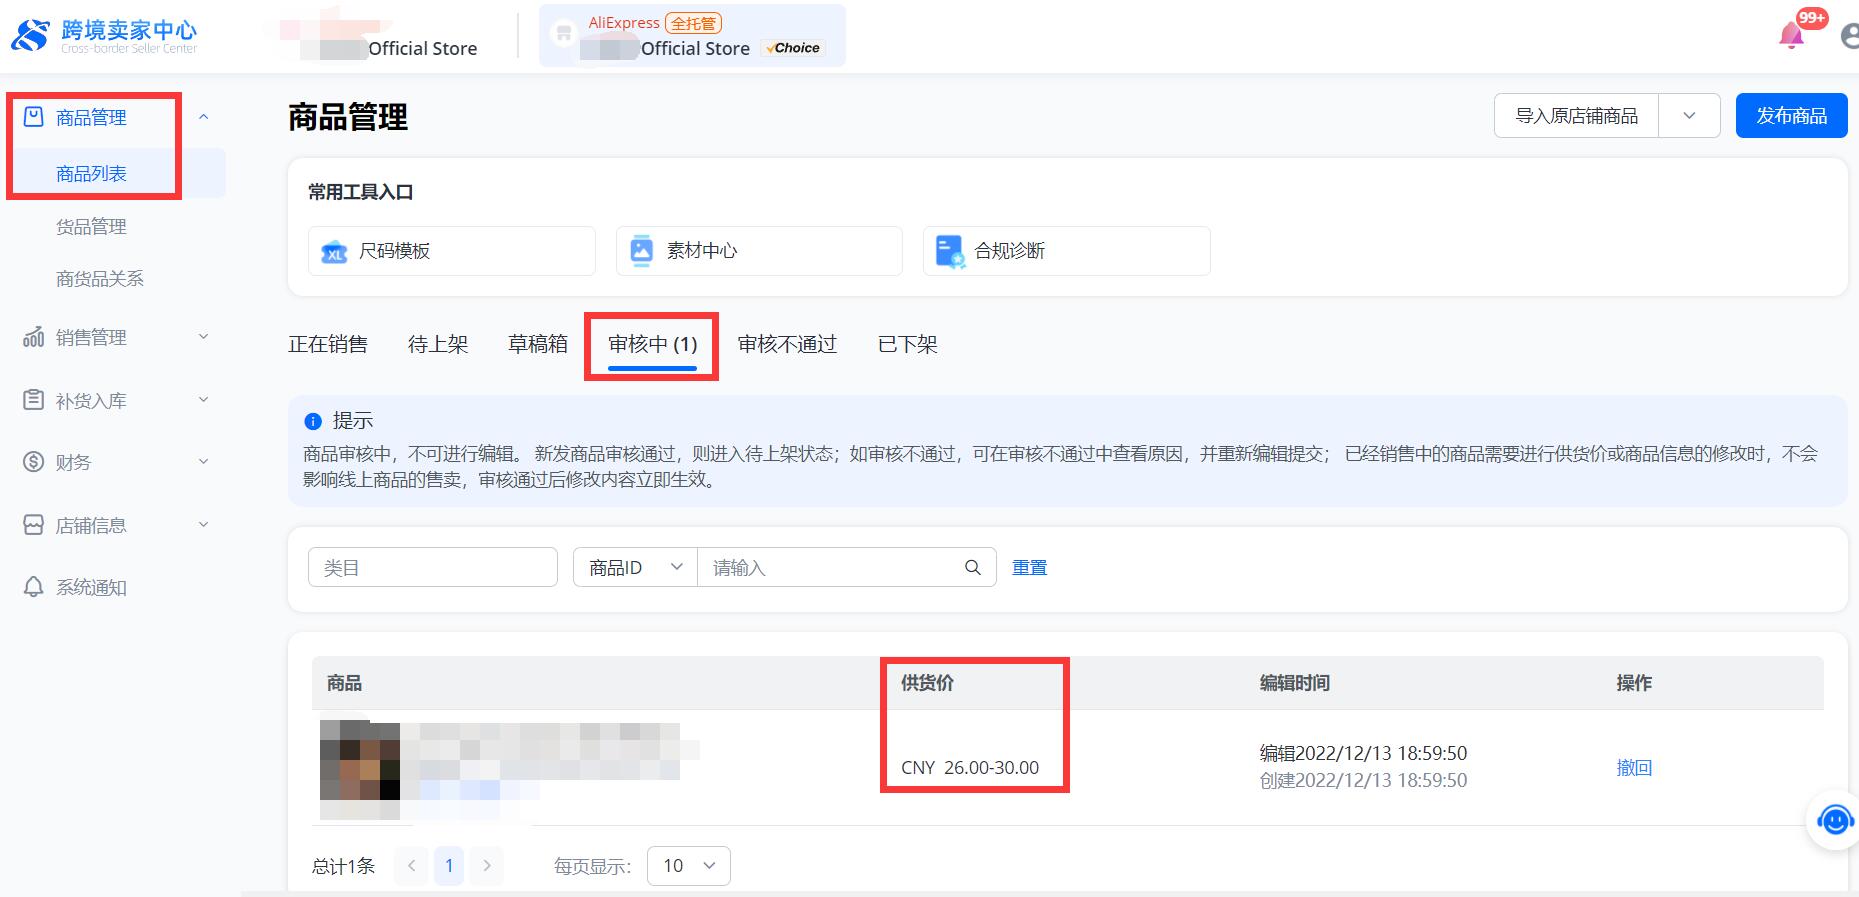
Task: Select page 1 in pagination
Action: click(x=449, y=866)
